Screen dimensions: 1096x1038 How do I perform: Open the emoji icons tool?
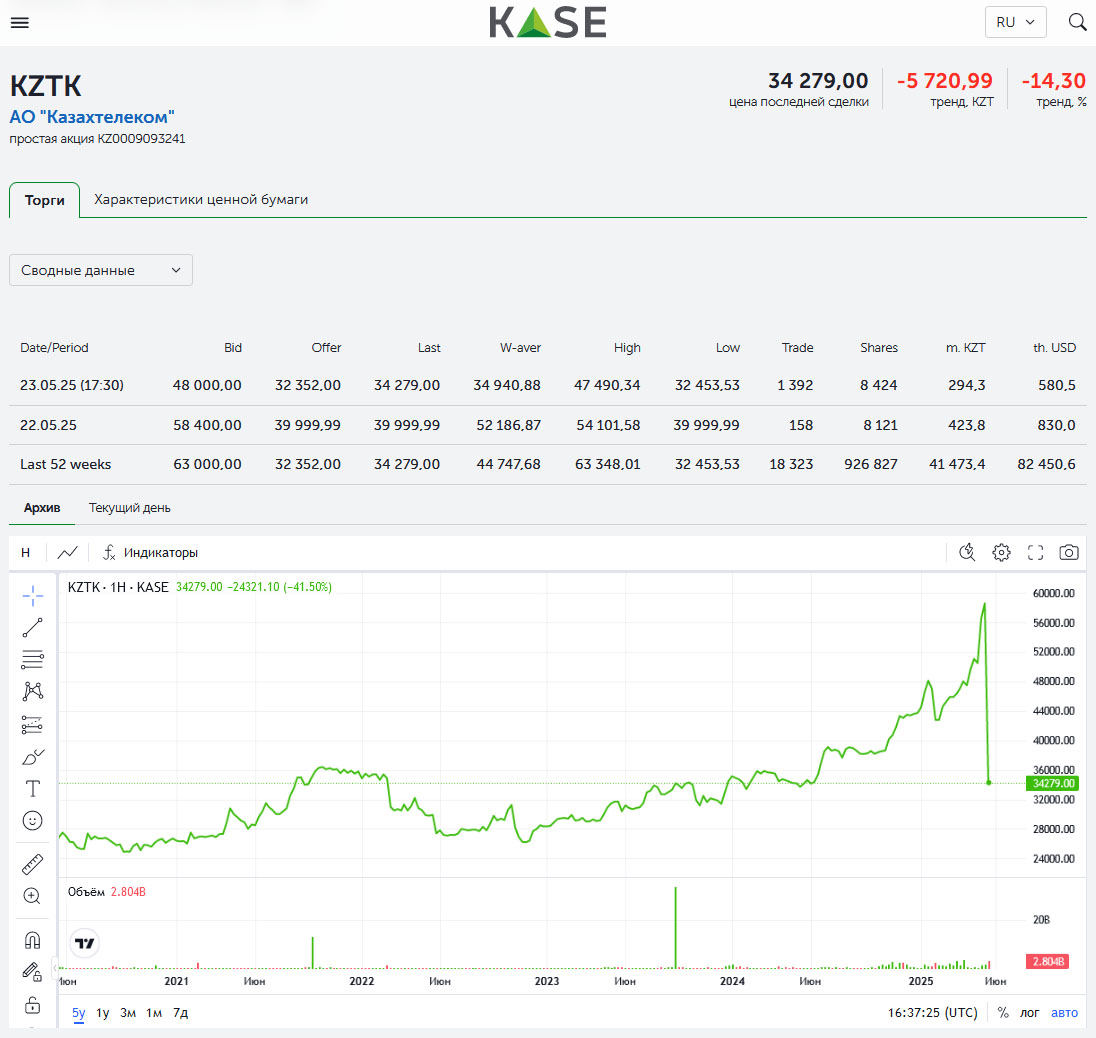point(32,821)
